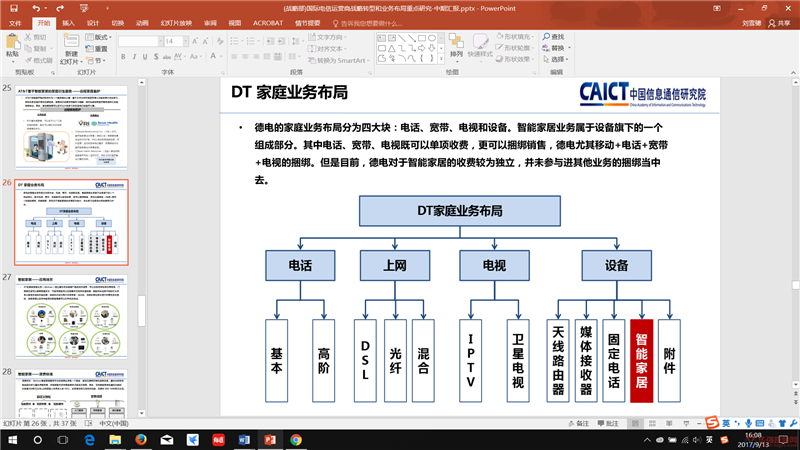The width and height of the screenshot is (800, 450).
Task: Click the Tell Me search box
Action: (x=367, y=23)
